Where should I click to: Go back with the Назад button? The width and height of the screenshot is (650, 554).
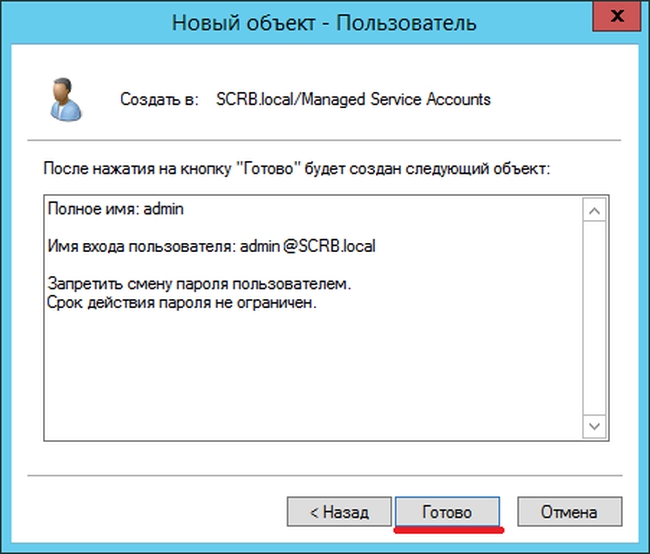click(338, 511)
